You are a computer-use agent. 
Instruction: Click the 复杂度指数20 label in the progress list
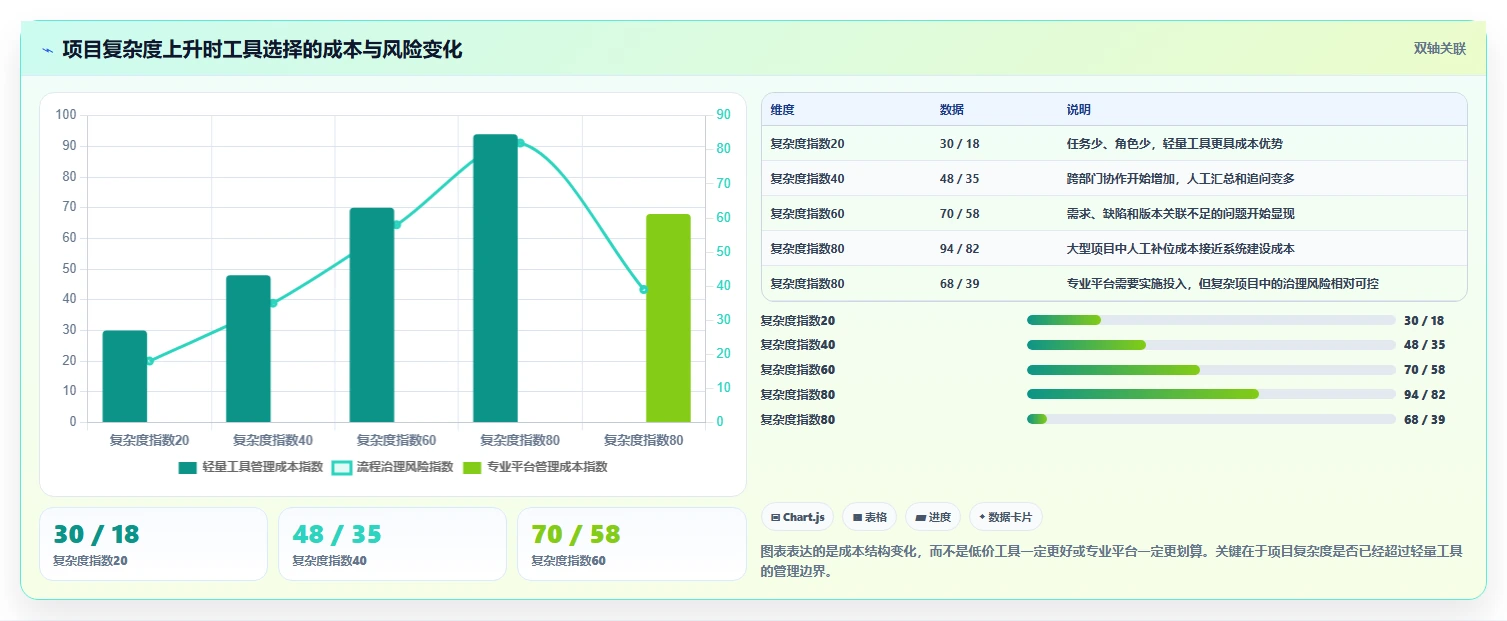(798, 321)
